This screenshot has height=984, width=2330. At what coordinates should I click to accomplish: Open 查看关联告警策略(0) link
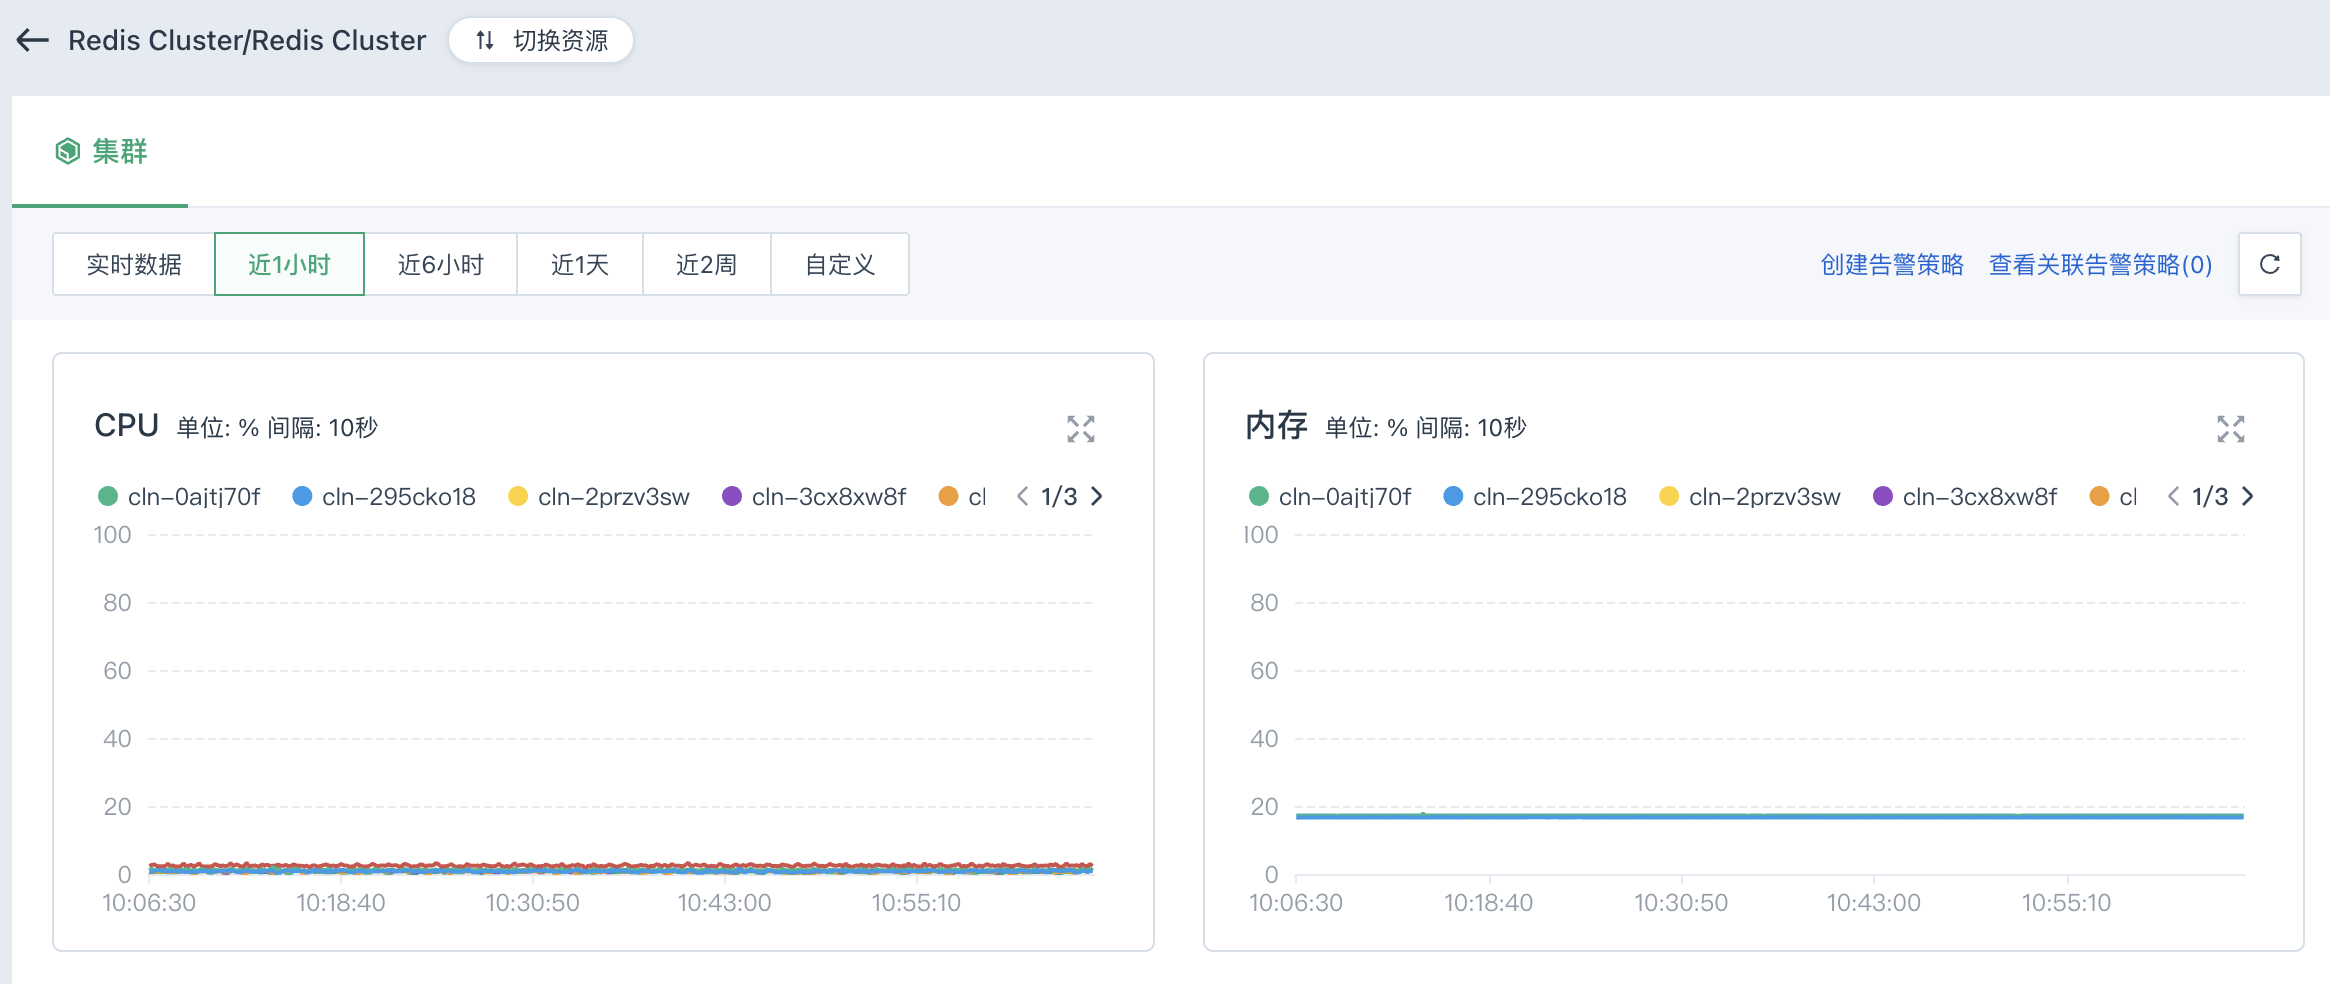pos(2100,264)
